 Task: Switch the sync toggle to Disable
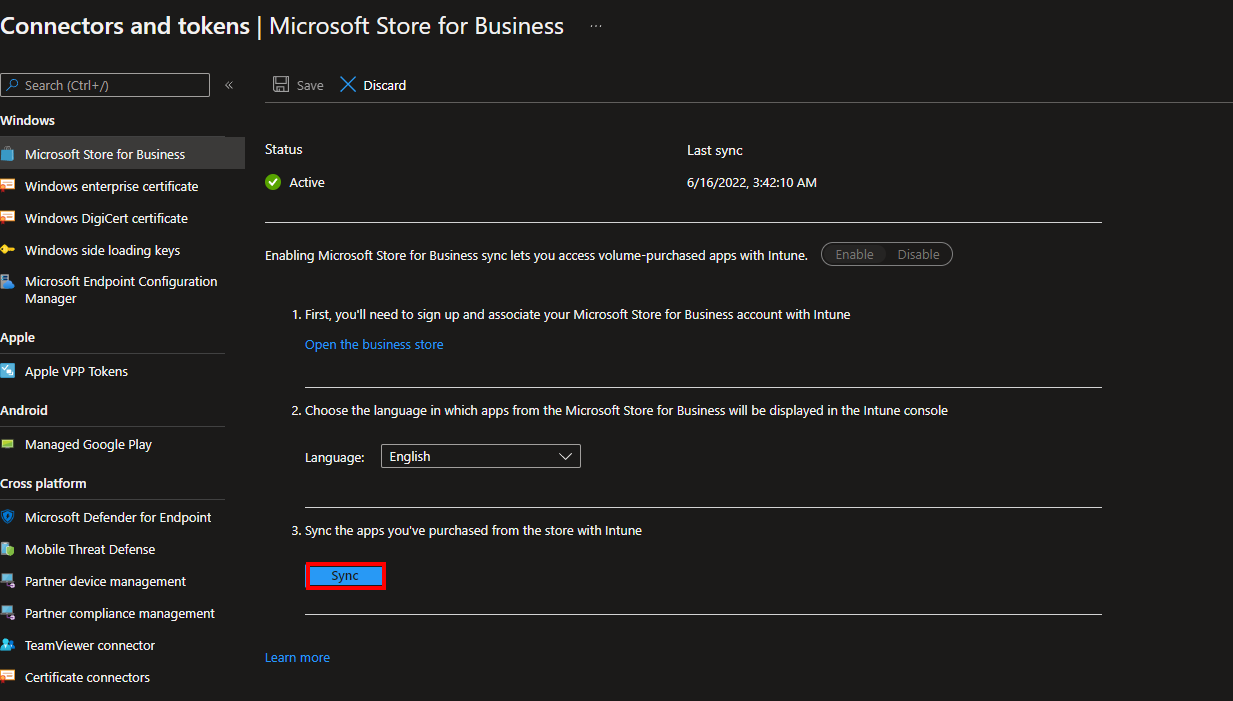(x=918, y=255)
